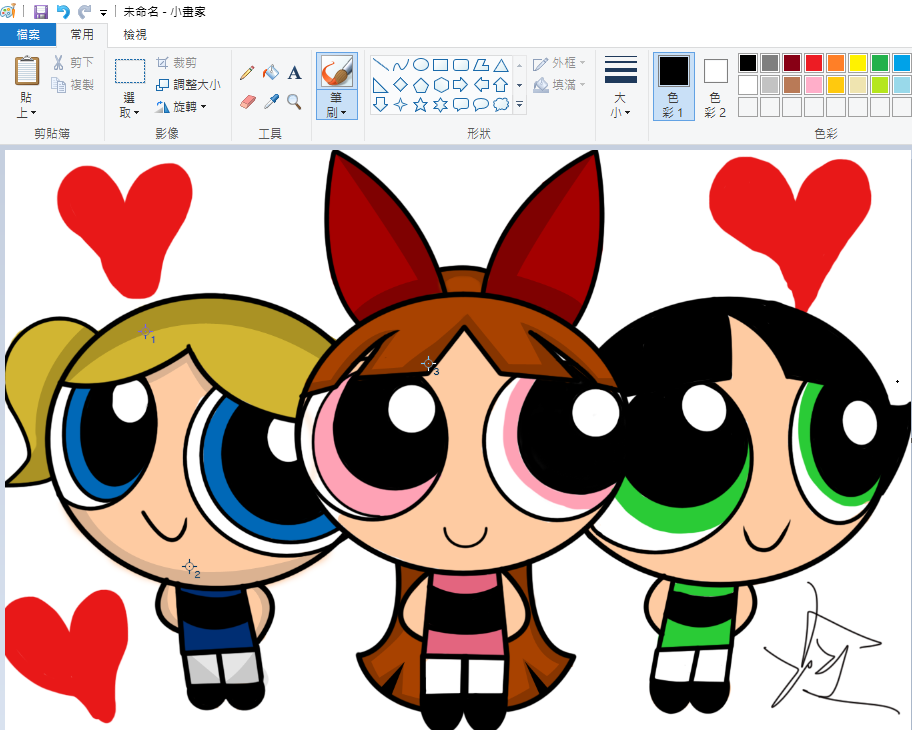The height and width of the screenshot is (730, 912).
Task: Choose the Rounded rectangle shape
Action: tap(461, 65)
